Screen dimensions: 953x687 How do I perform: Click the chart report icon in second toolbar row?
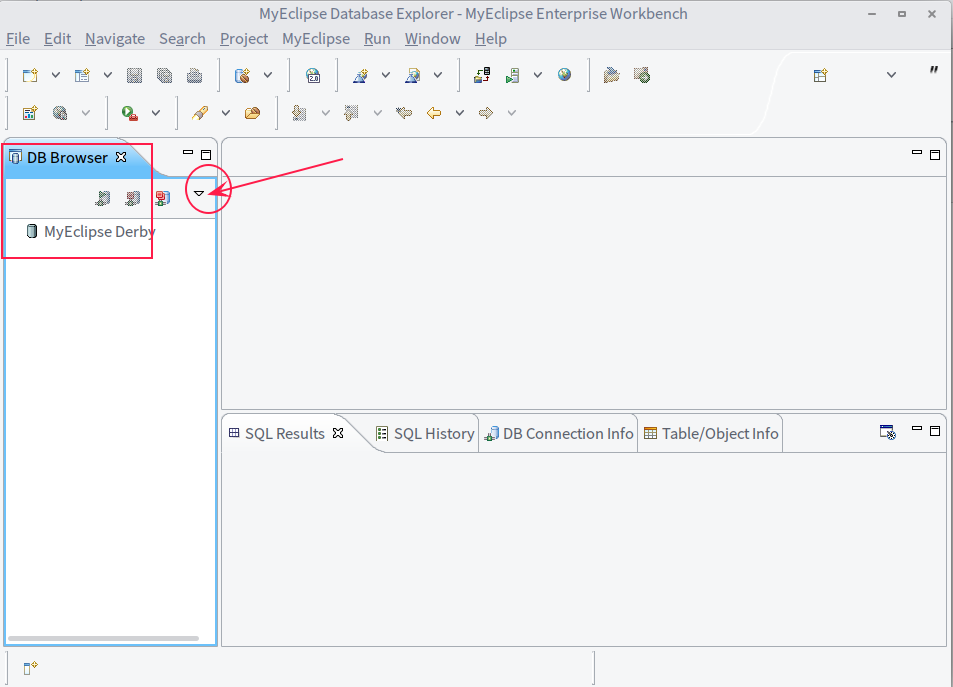pos(30,113)
